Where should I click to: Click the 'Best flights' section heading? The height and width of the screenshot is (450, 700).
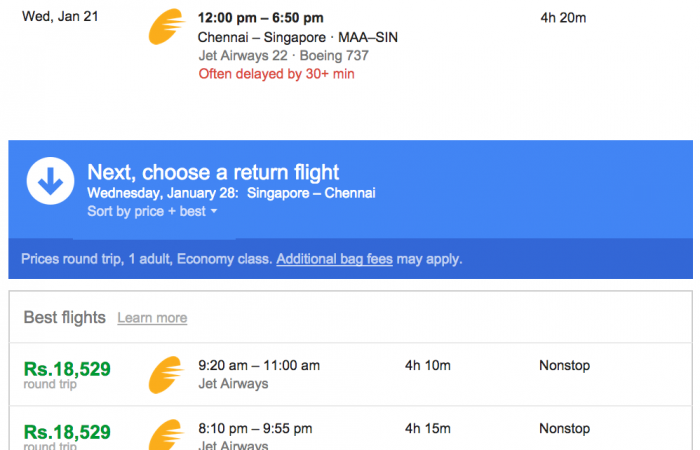pos(64,317)
